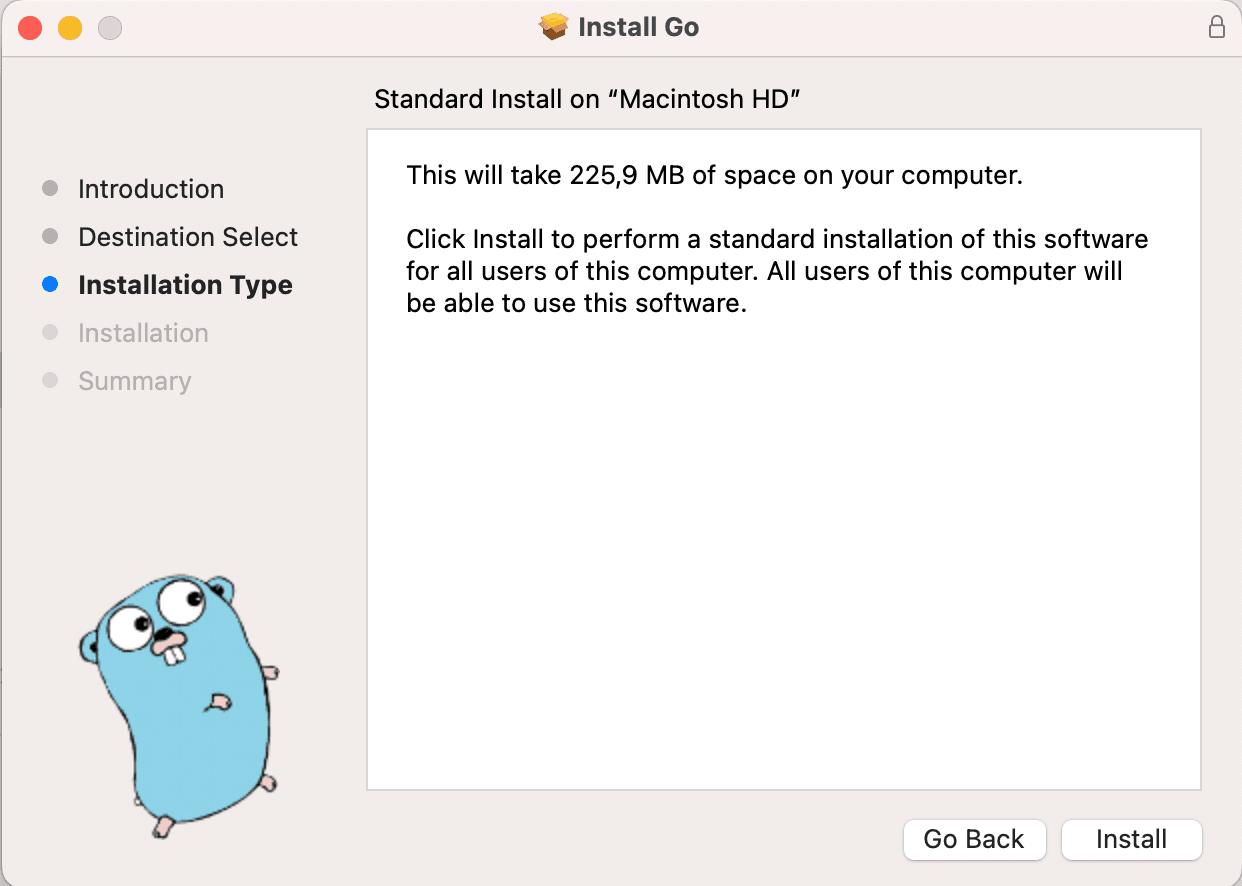The height and width of the screenshot is (886, 1242).
Task: Click the package box icon beside Install Go
Action: [553, 27]
